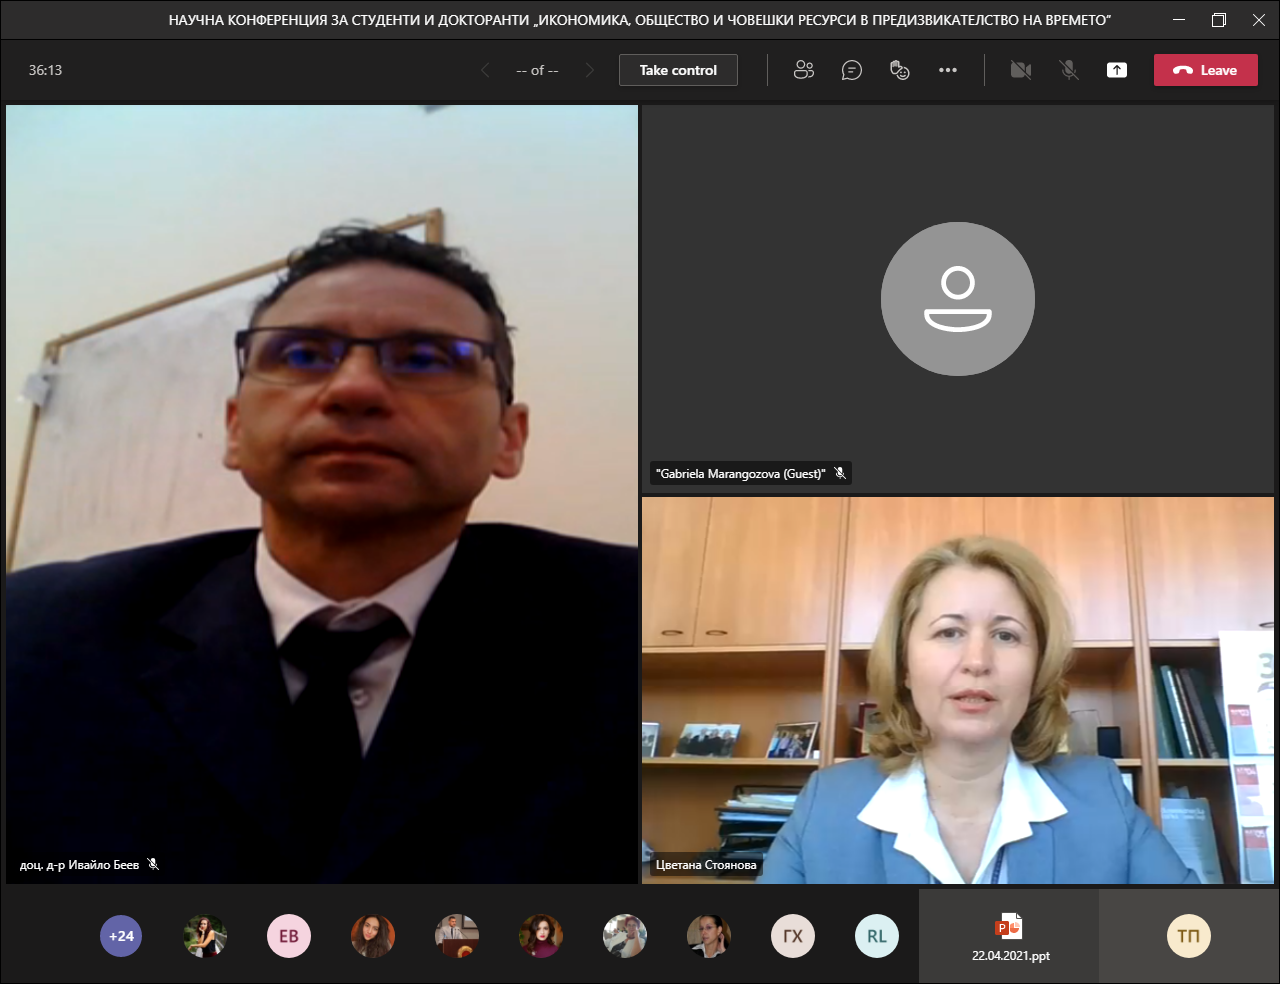Toggle the camera on
1280x984 pixels.
1021,70
